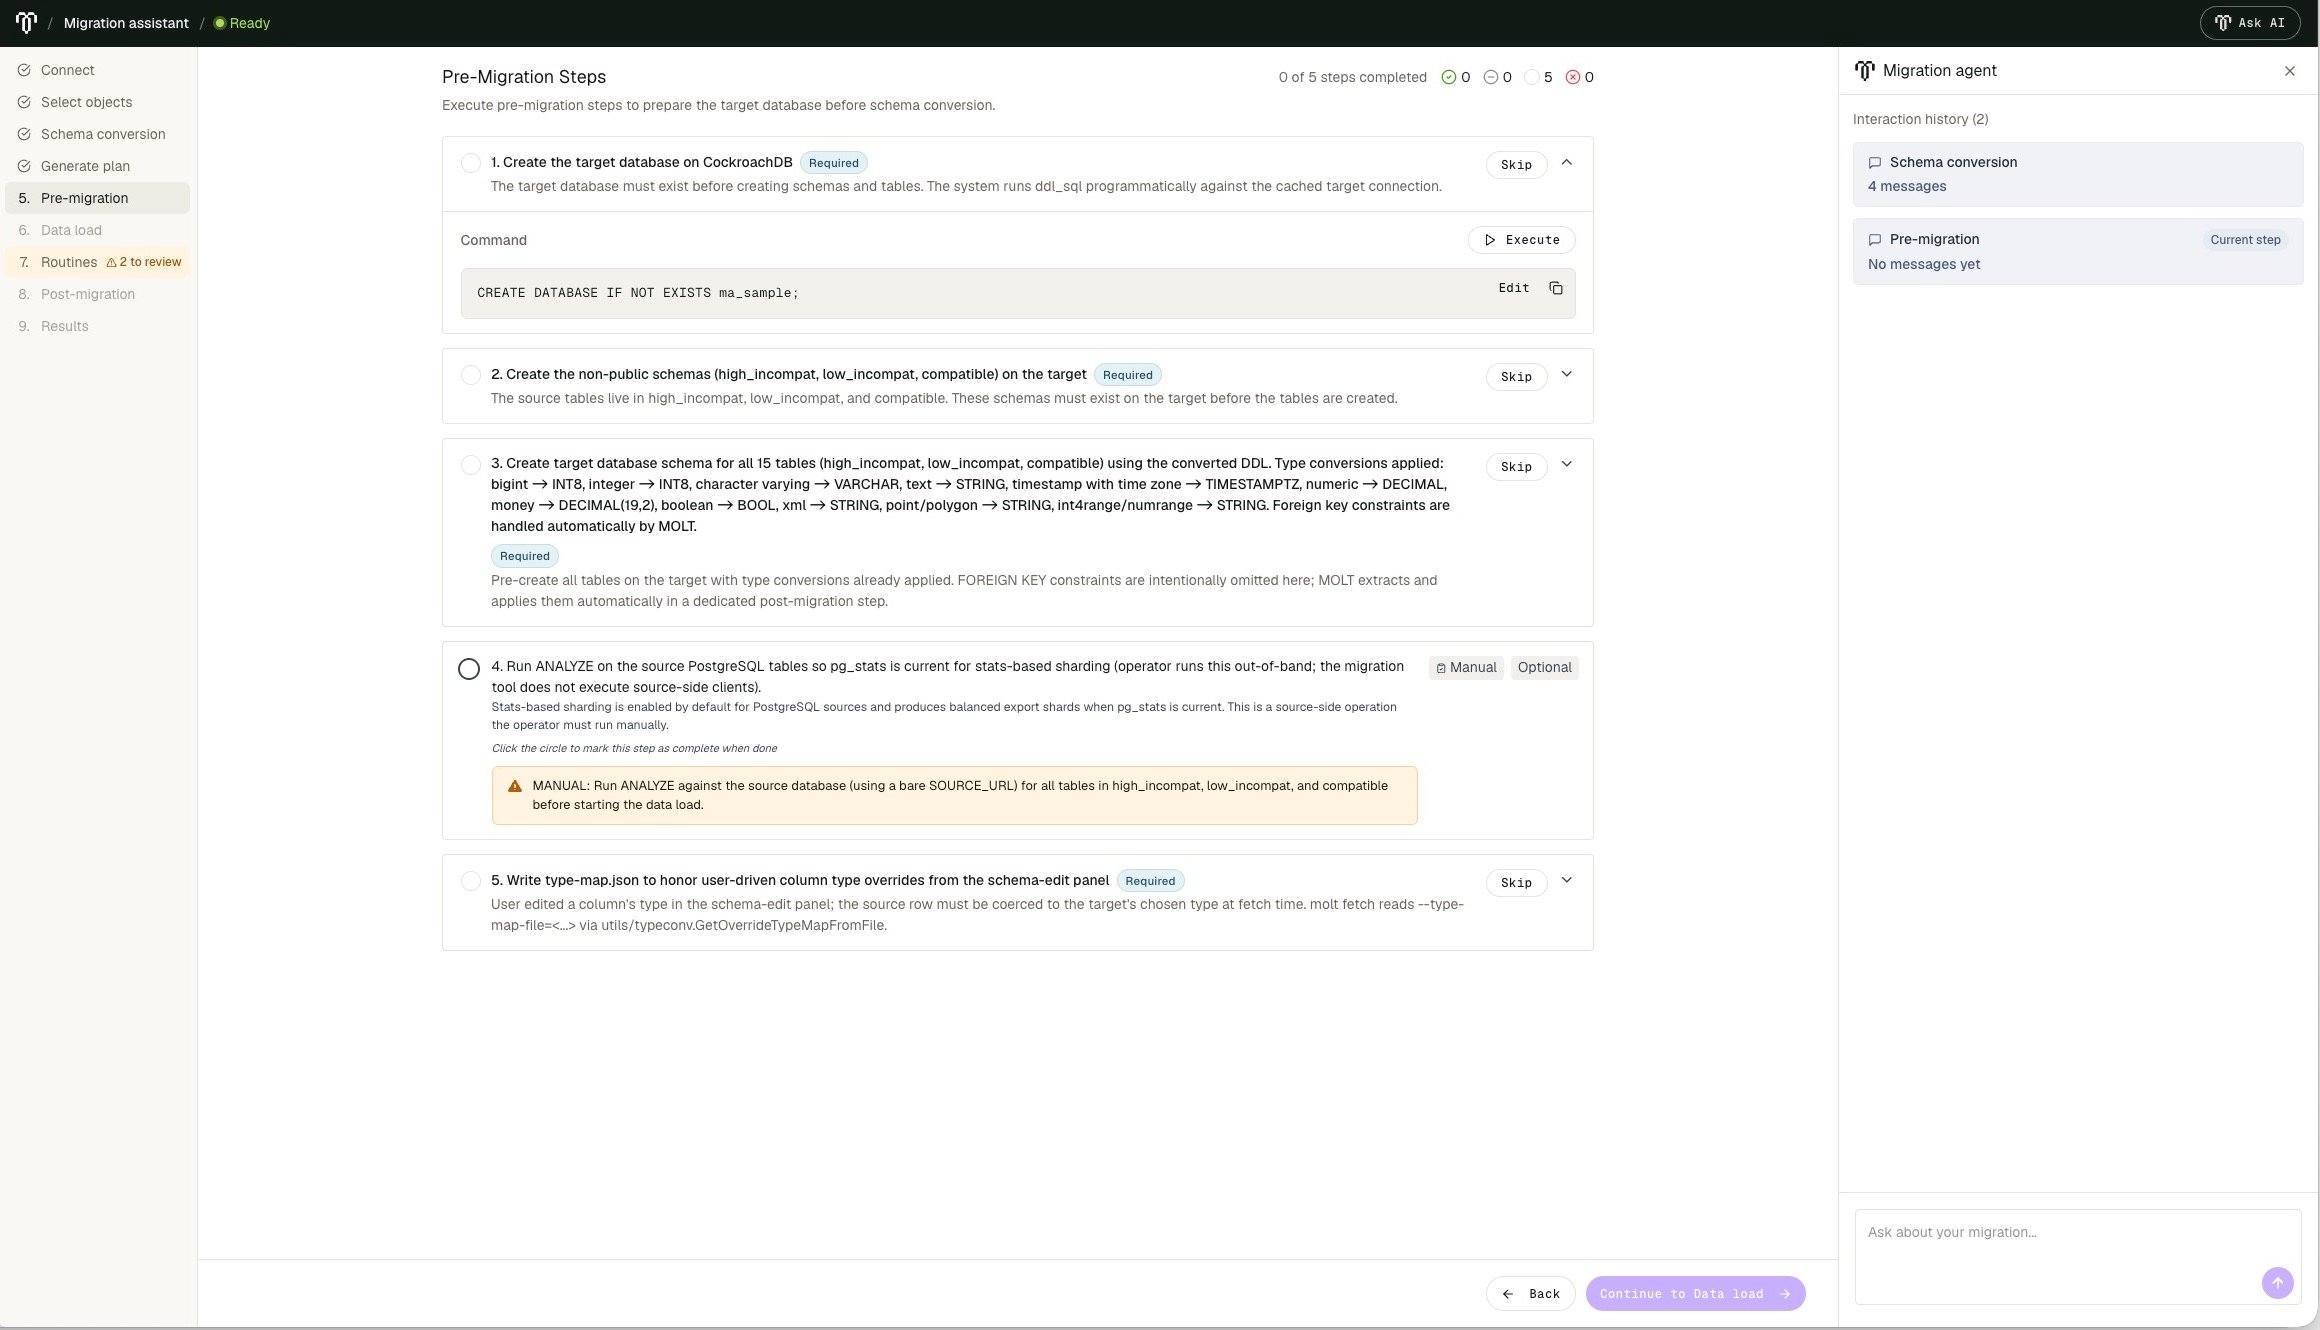Click warning icon in MANUAL notice
Screen dimensions: 2320x1330
(515, 786)
